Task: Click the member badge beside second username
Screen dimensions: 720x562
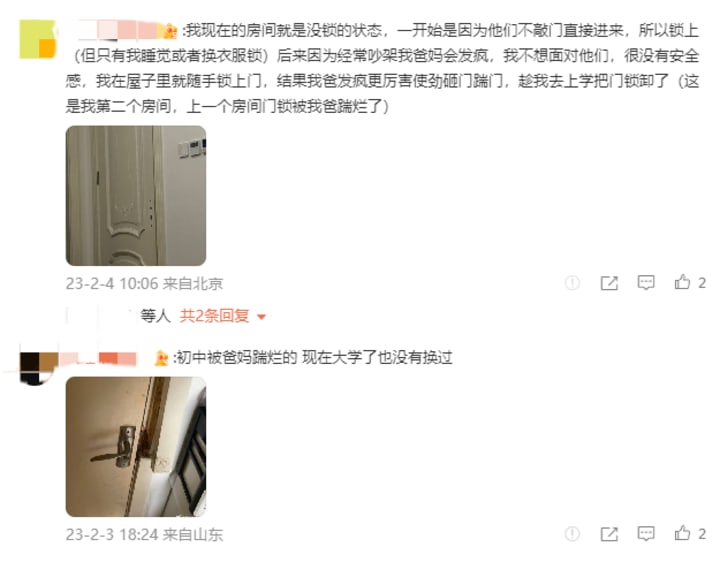Action: pos(161,358)
